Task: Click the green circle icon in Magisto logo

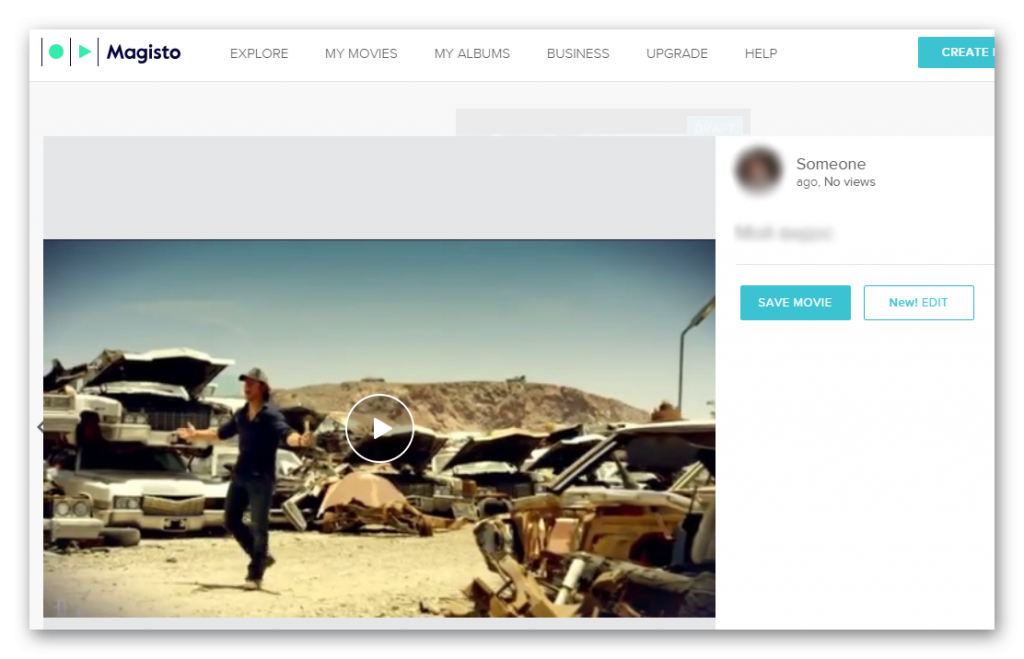Action: coord(56,52)
